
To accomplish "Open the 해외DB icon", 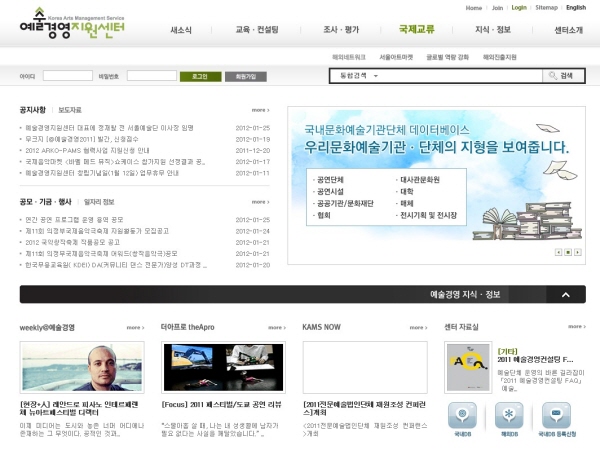I will click(509, 419).
